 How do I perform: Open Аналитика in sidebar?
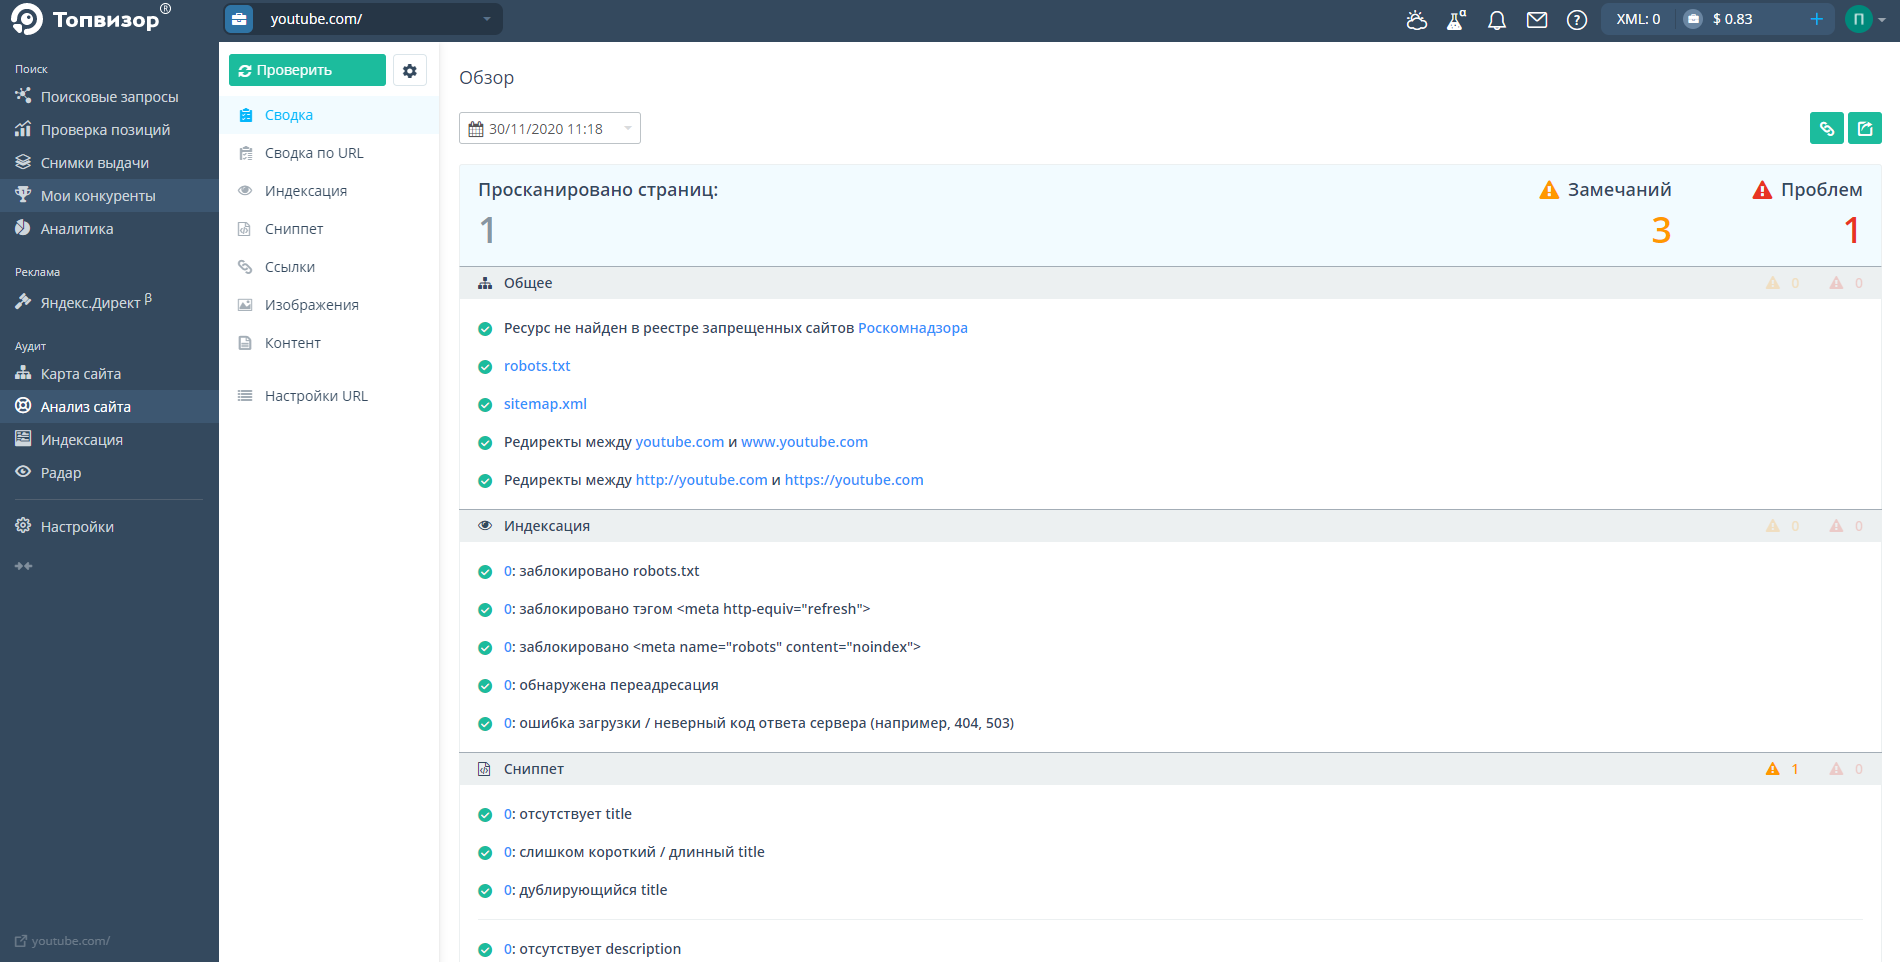109,229
